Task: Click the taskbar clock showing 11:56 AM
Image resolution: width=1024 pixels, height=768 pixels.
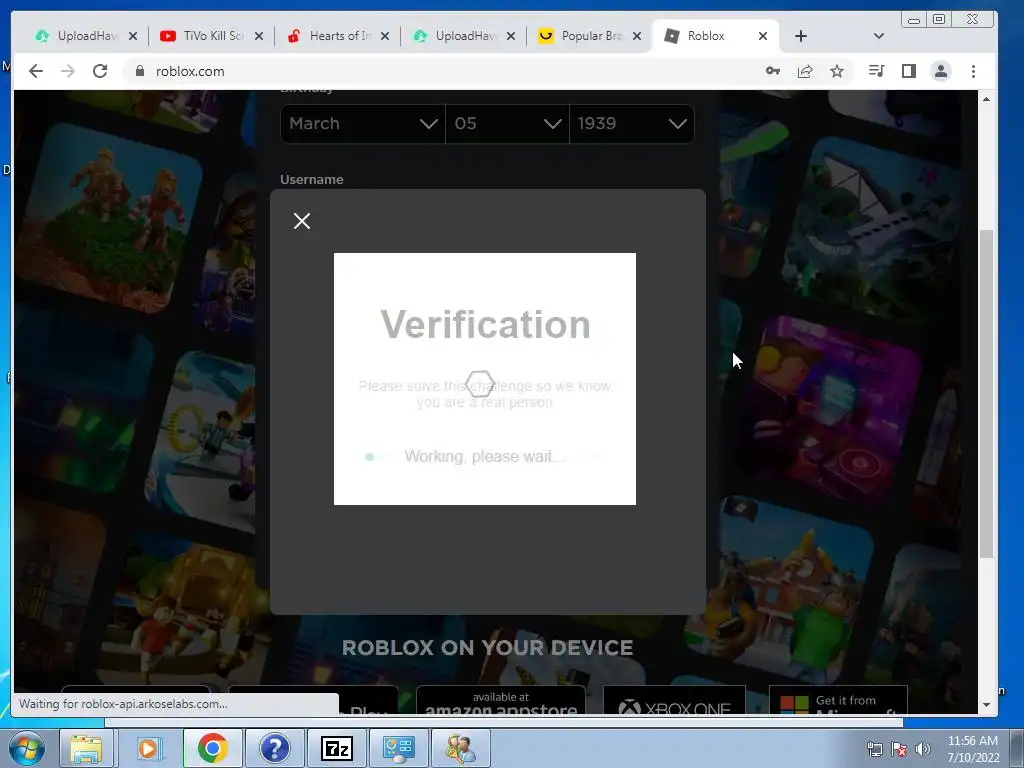Action: point(973,749)
